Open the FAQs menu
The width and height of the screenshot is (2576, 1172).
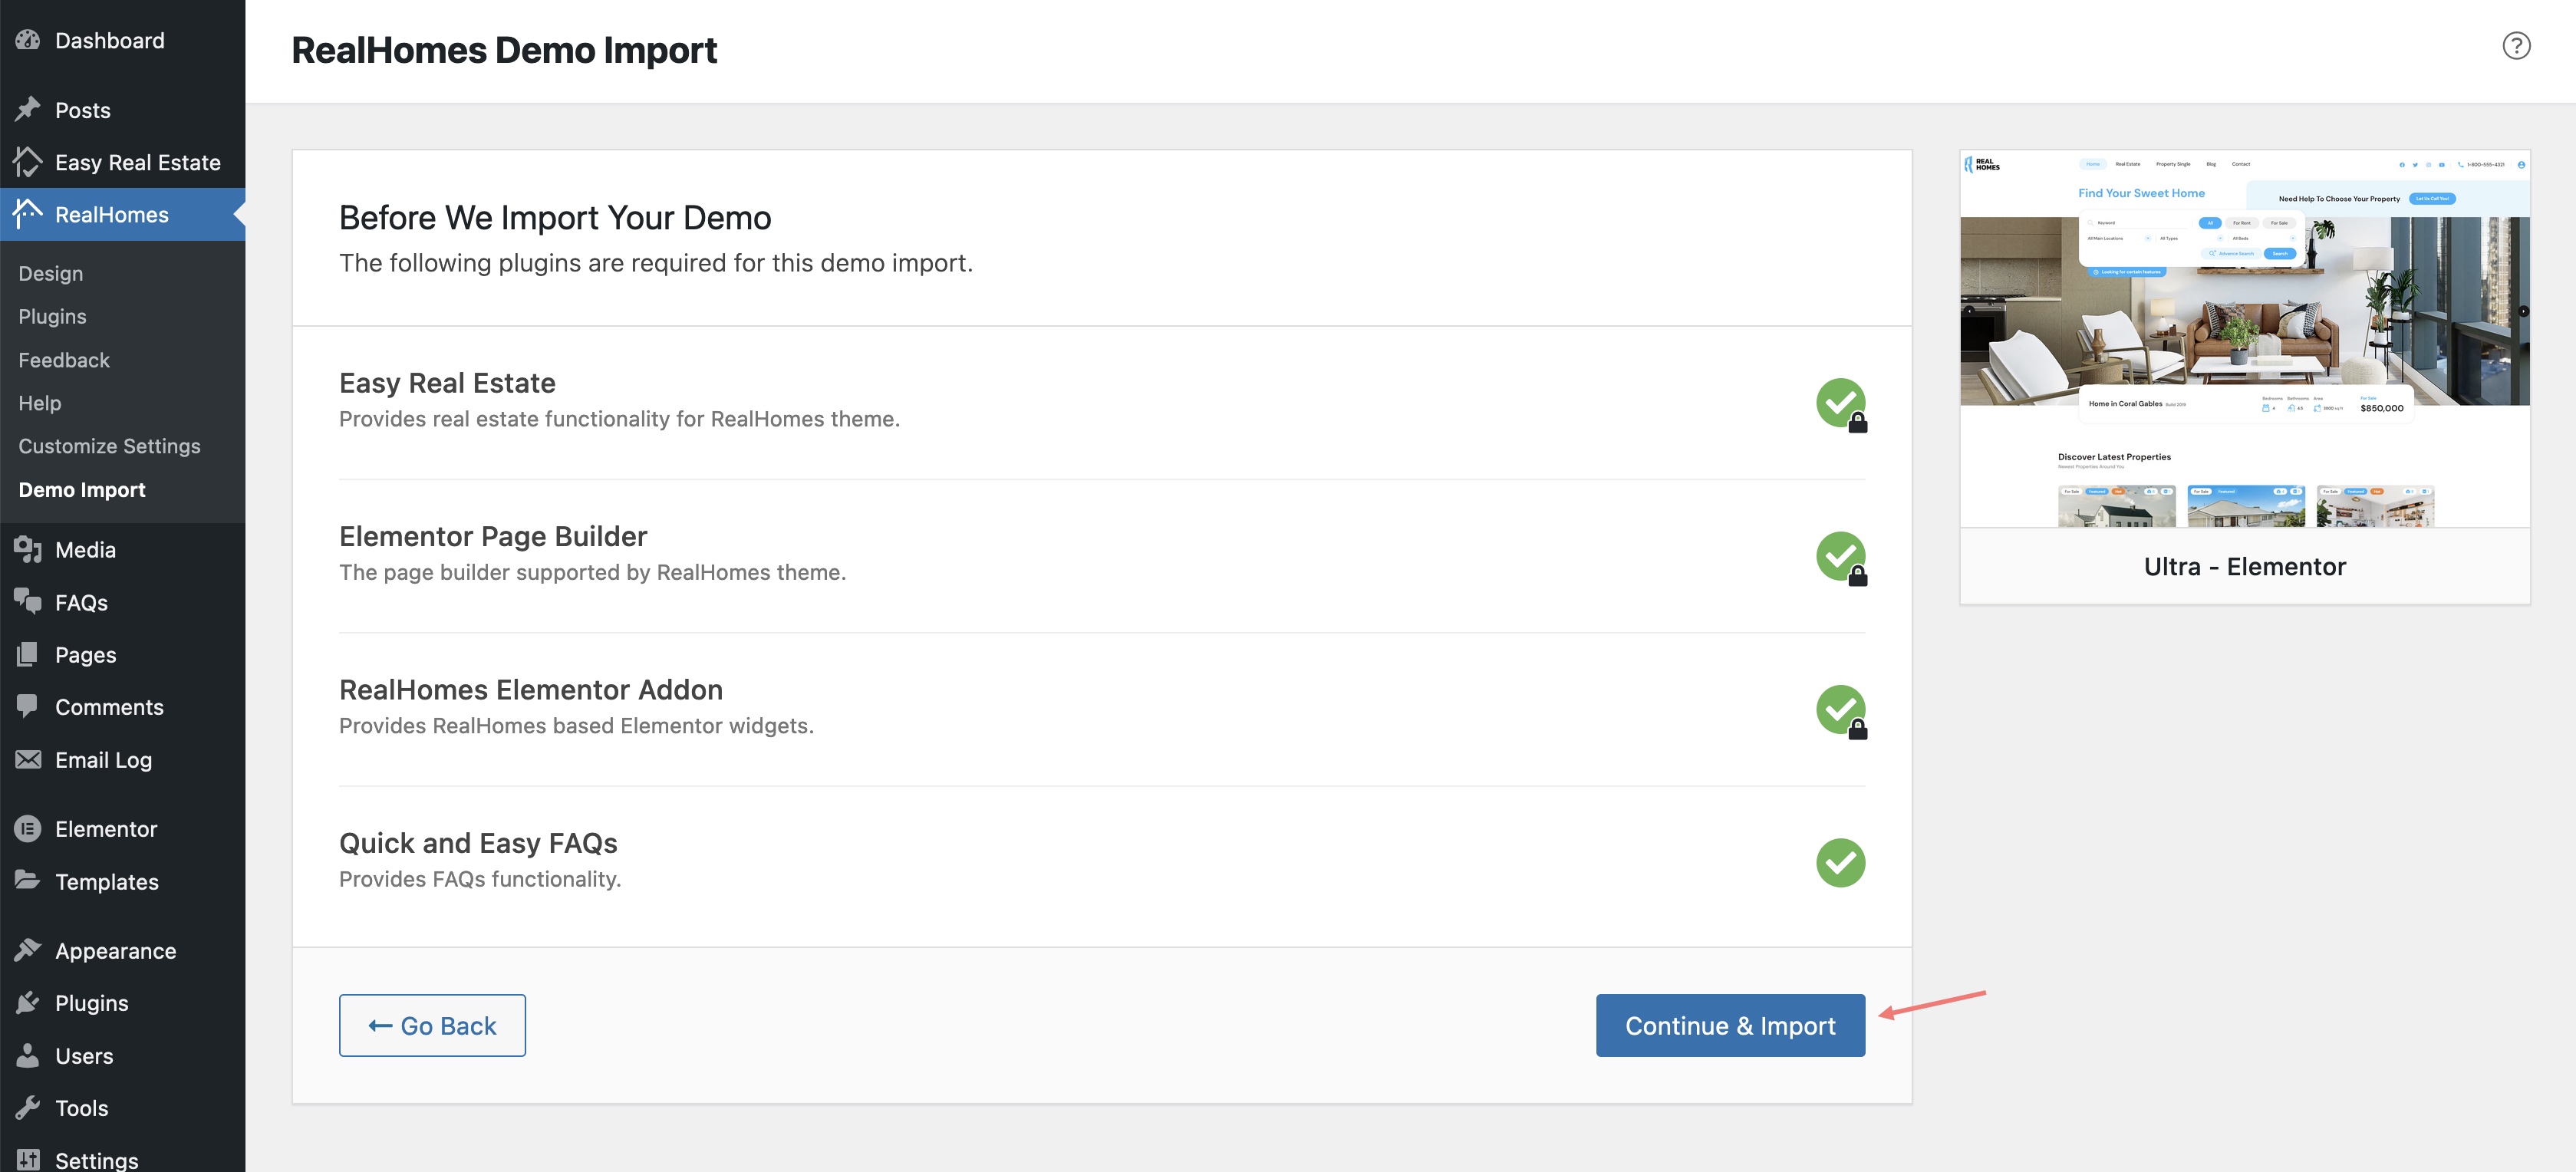click(122, 602)
